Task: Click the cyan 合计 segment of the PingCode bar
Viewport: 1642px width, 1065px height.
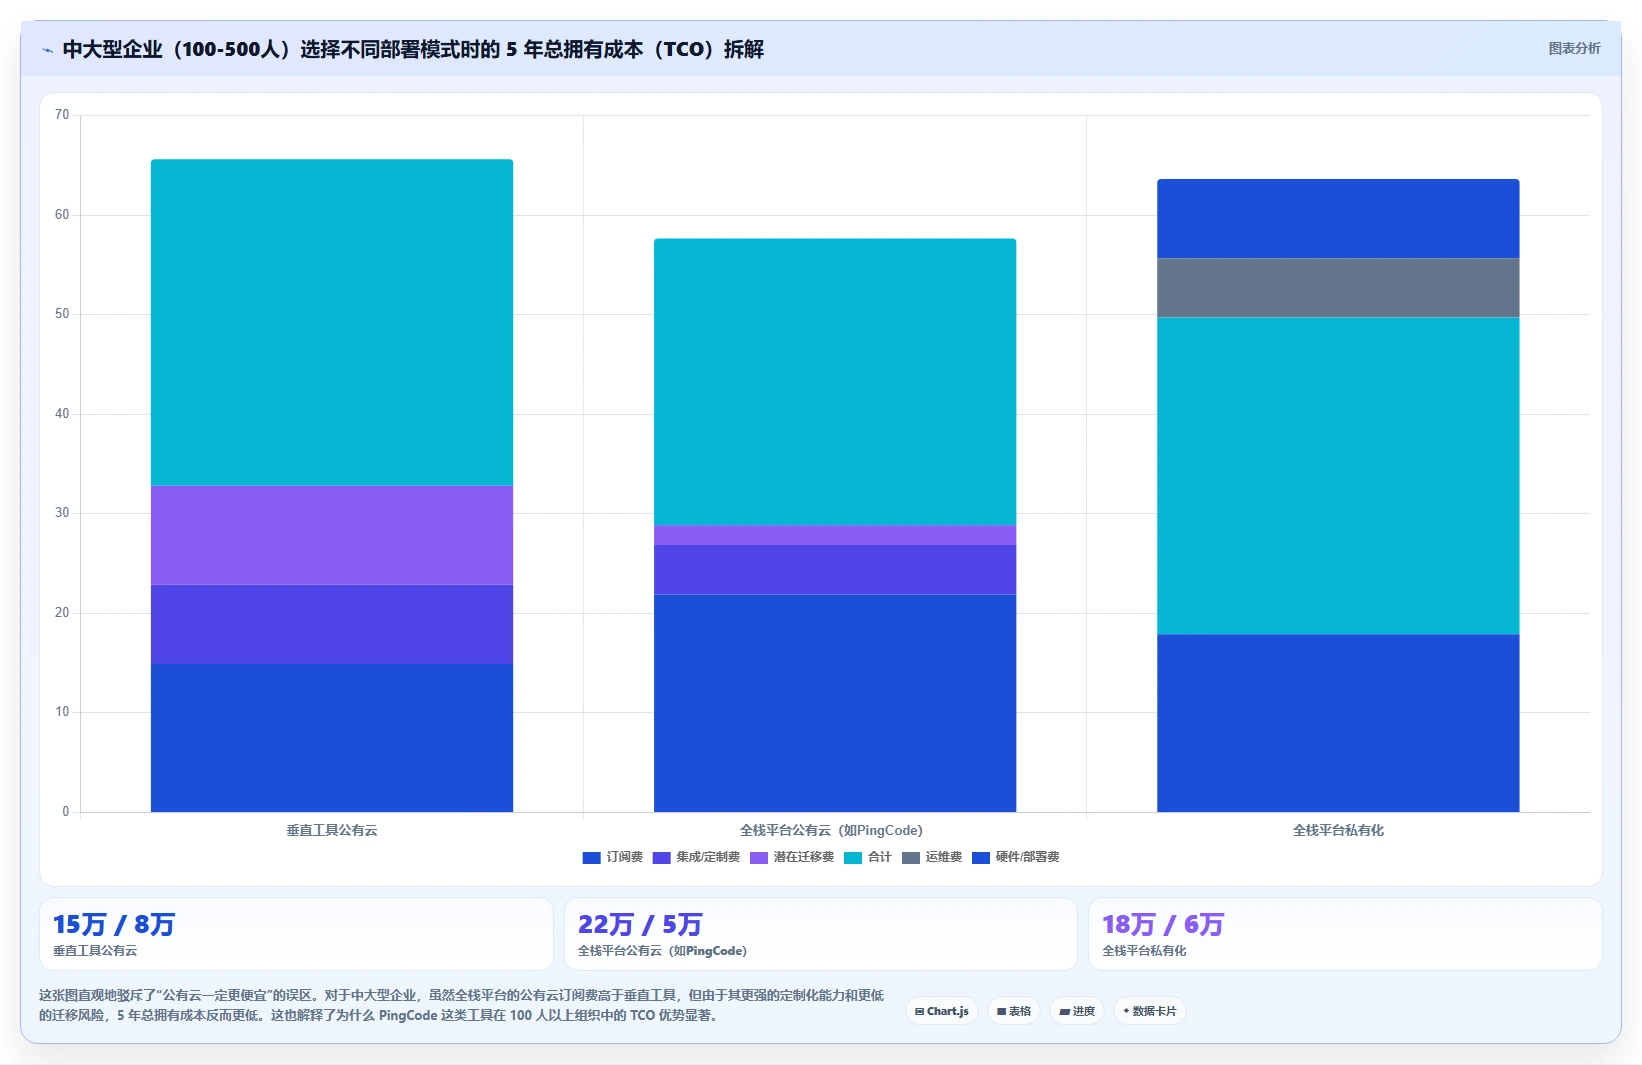Action: point(835,382)
